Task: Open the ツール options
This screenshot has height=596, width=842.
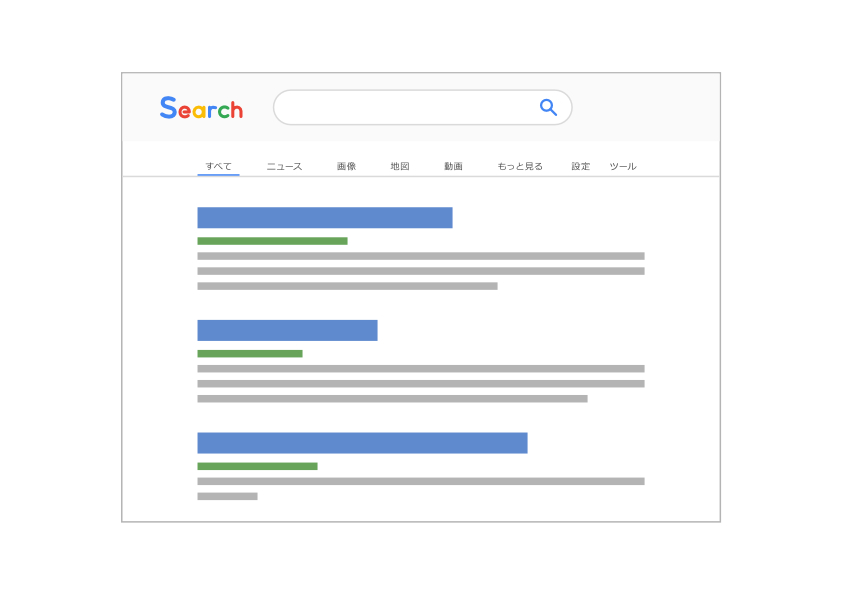Action: (623, 166)
